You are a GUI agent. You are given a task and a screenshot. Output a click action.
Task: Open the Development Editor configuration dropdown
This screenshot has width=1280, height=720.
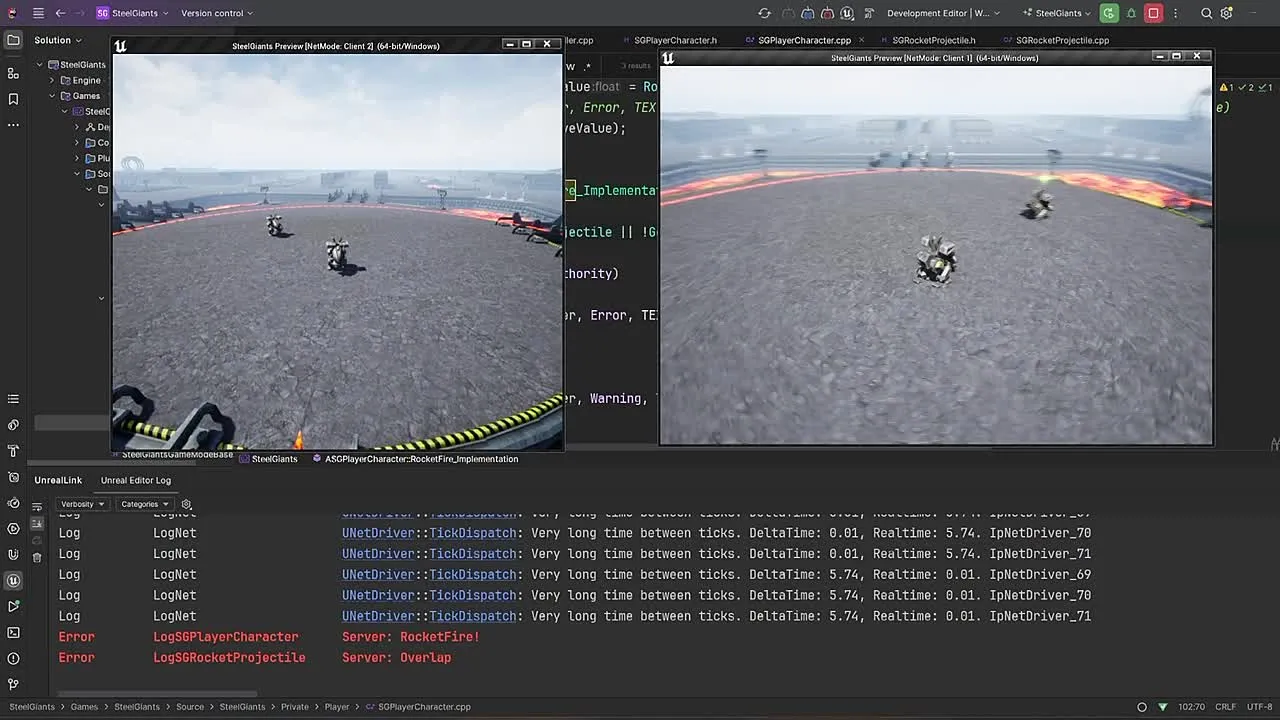click(x=943, y=13)
